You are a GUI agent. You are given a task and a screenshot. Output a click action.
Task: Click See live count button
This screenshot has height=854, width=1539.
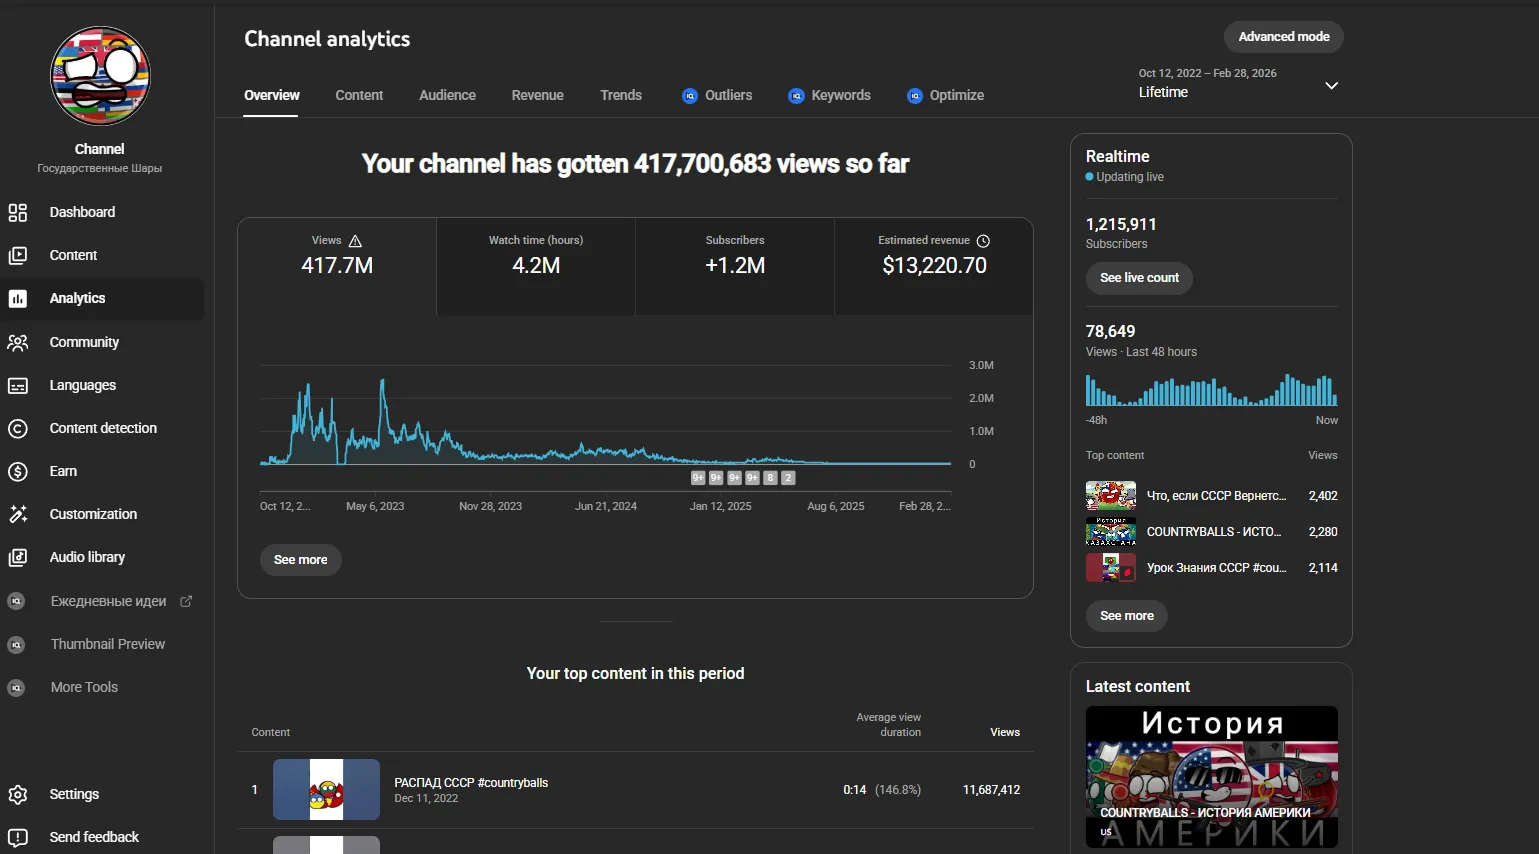[1139, 278]
